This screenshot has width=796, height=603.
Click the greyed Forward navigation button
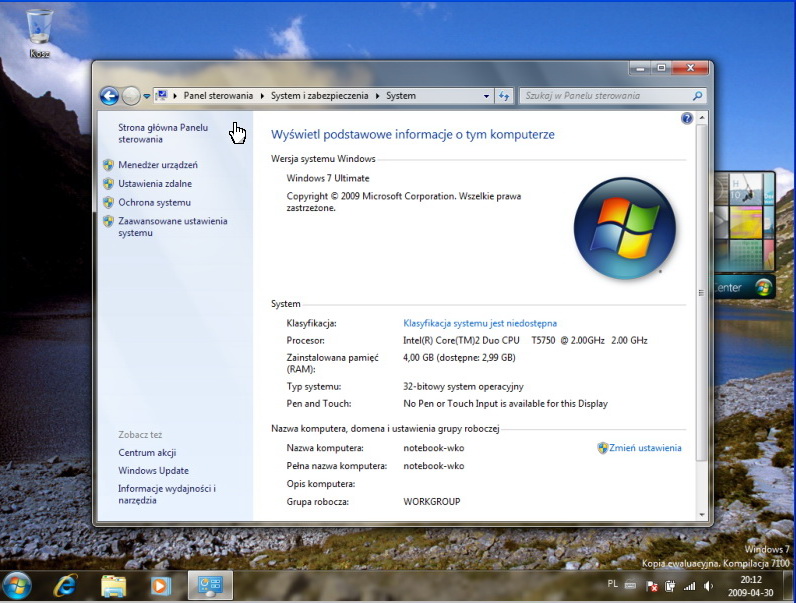131,96
